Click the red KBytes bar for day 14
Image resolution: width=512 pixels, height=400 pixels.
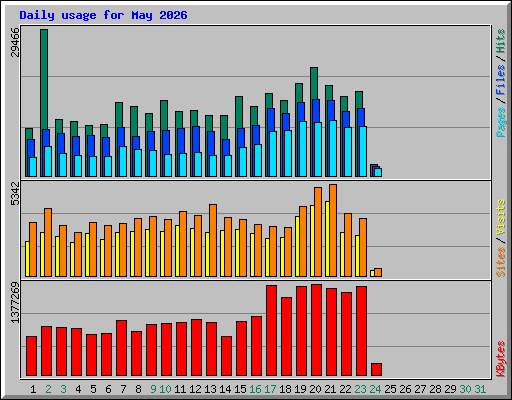point(226,356)
